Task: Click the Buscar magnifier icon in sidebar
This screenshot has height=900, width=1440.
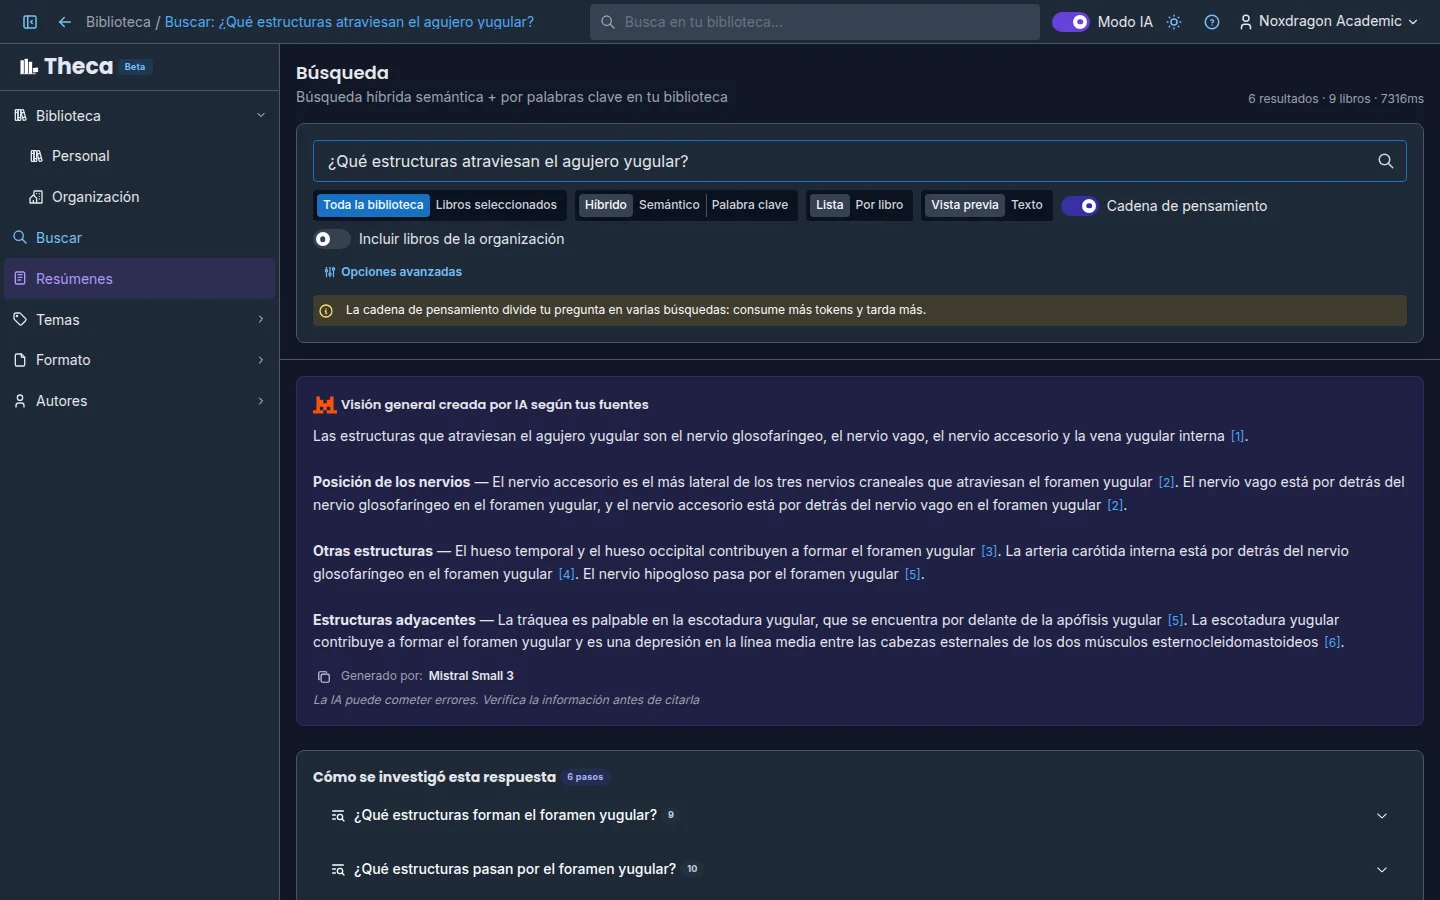Action: click(x=20, y=238)
